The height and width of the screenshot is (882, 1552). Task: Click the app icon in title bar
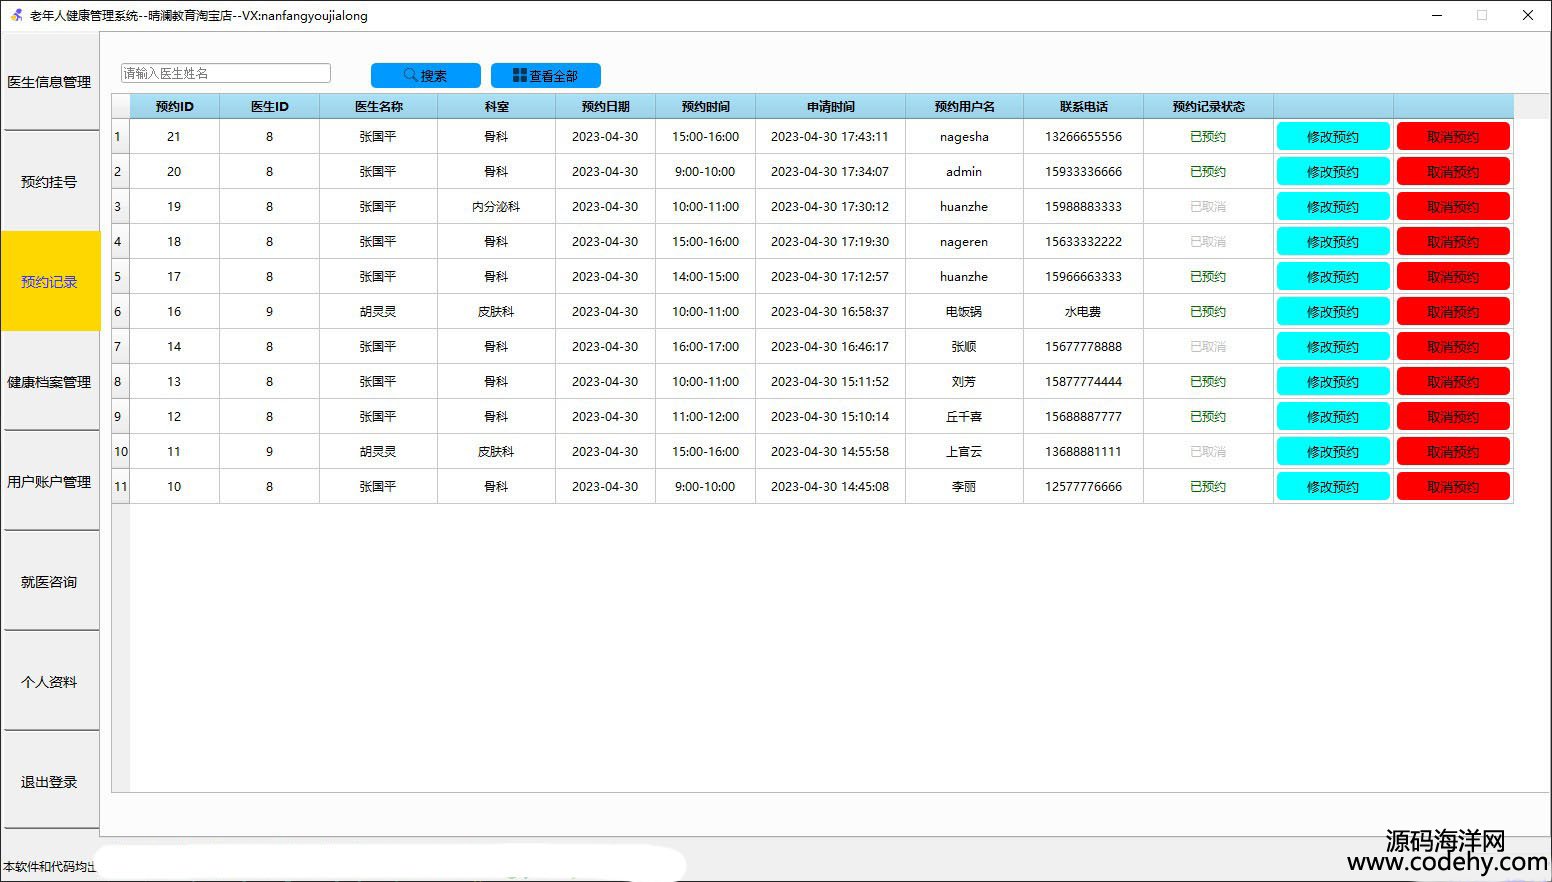[16, 15]
